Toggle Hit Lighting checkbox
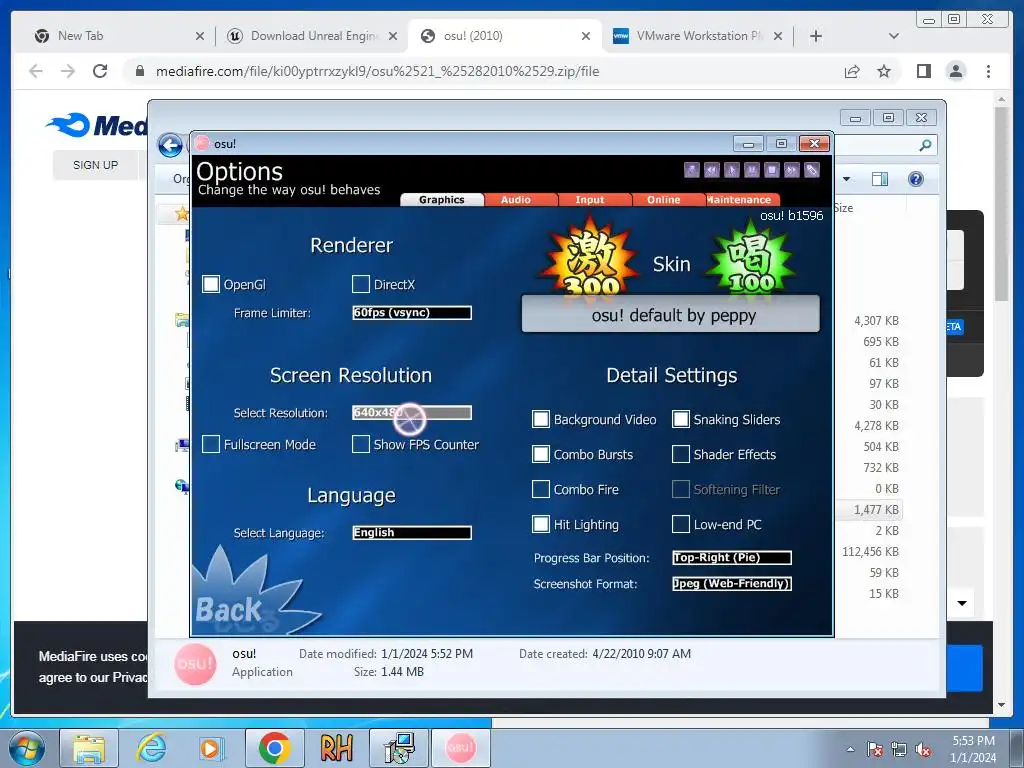 click(x=541, y=524)
